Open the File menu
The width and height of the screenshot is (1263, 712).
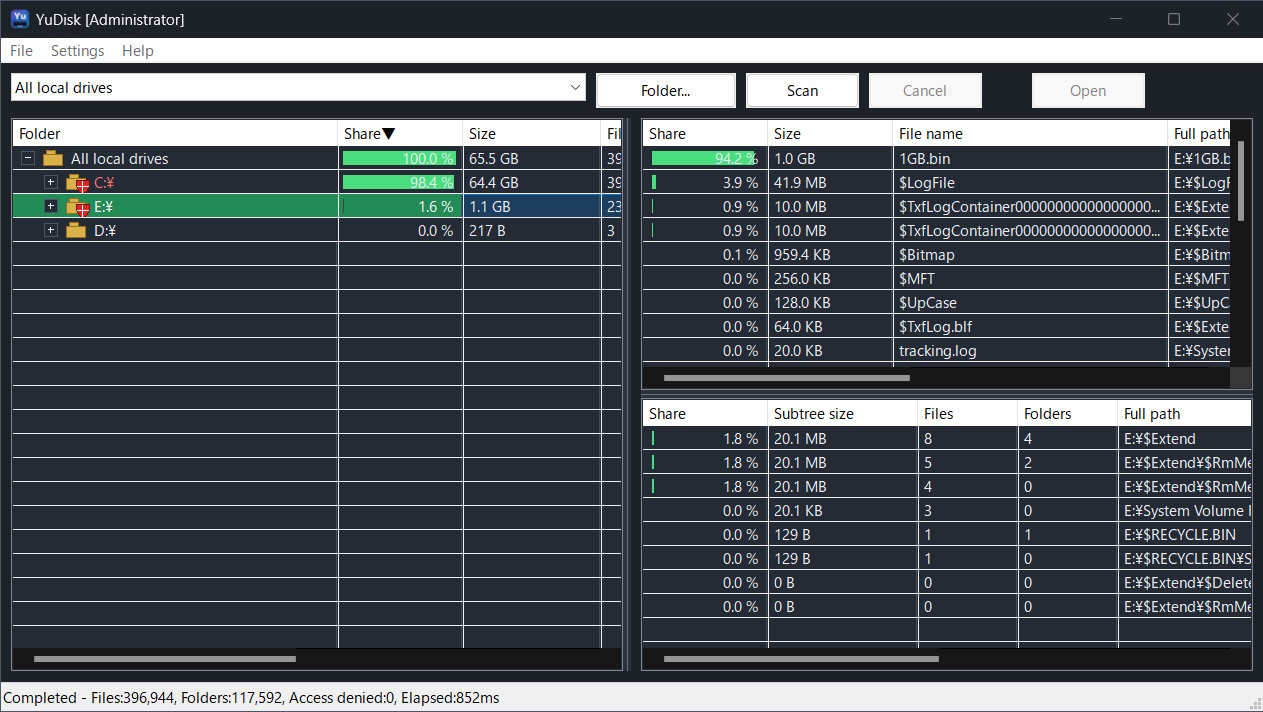coord(21,51)
